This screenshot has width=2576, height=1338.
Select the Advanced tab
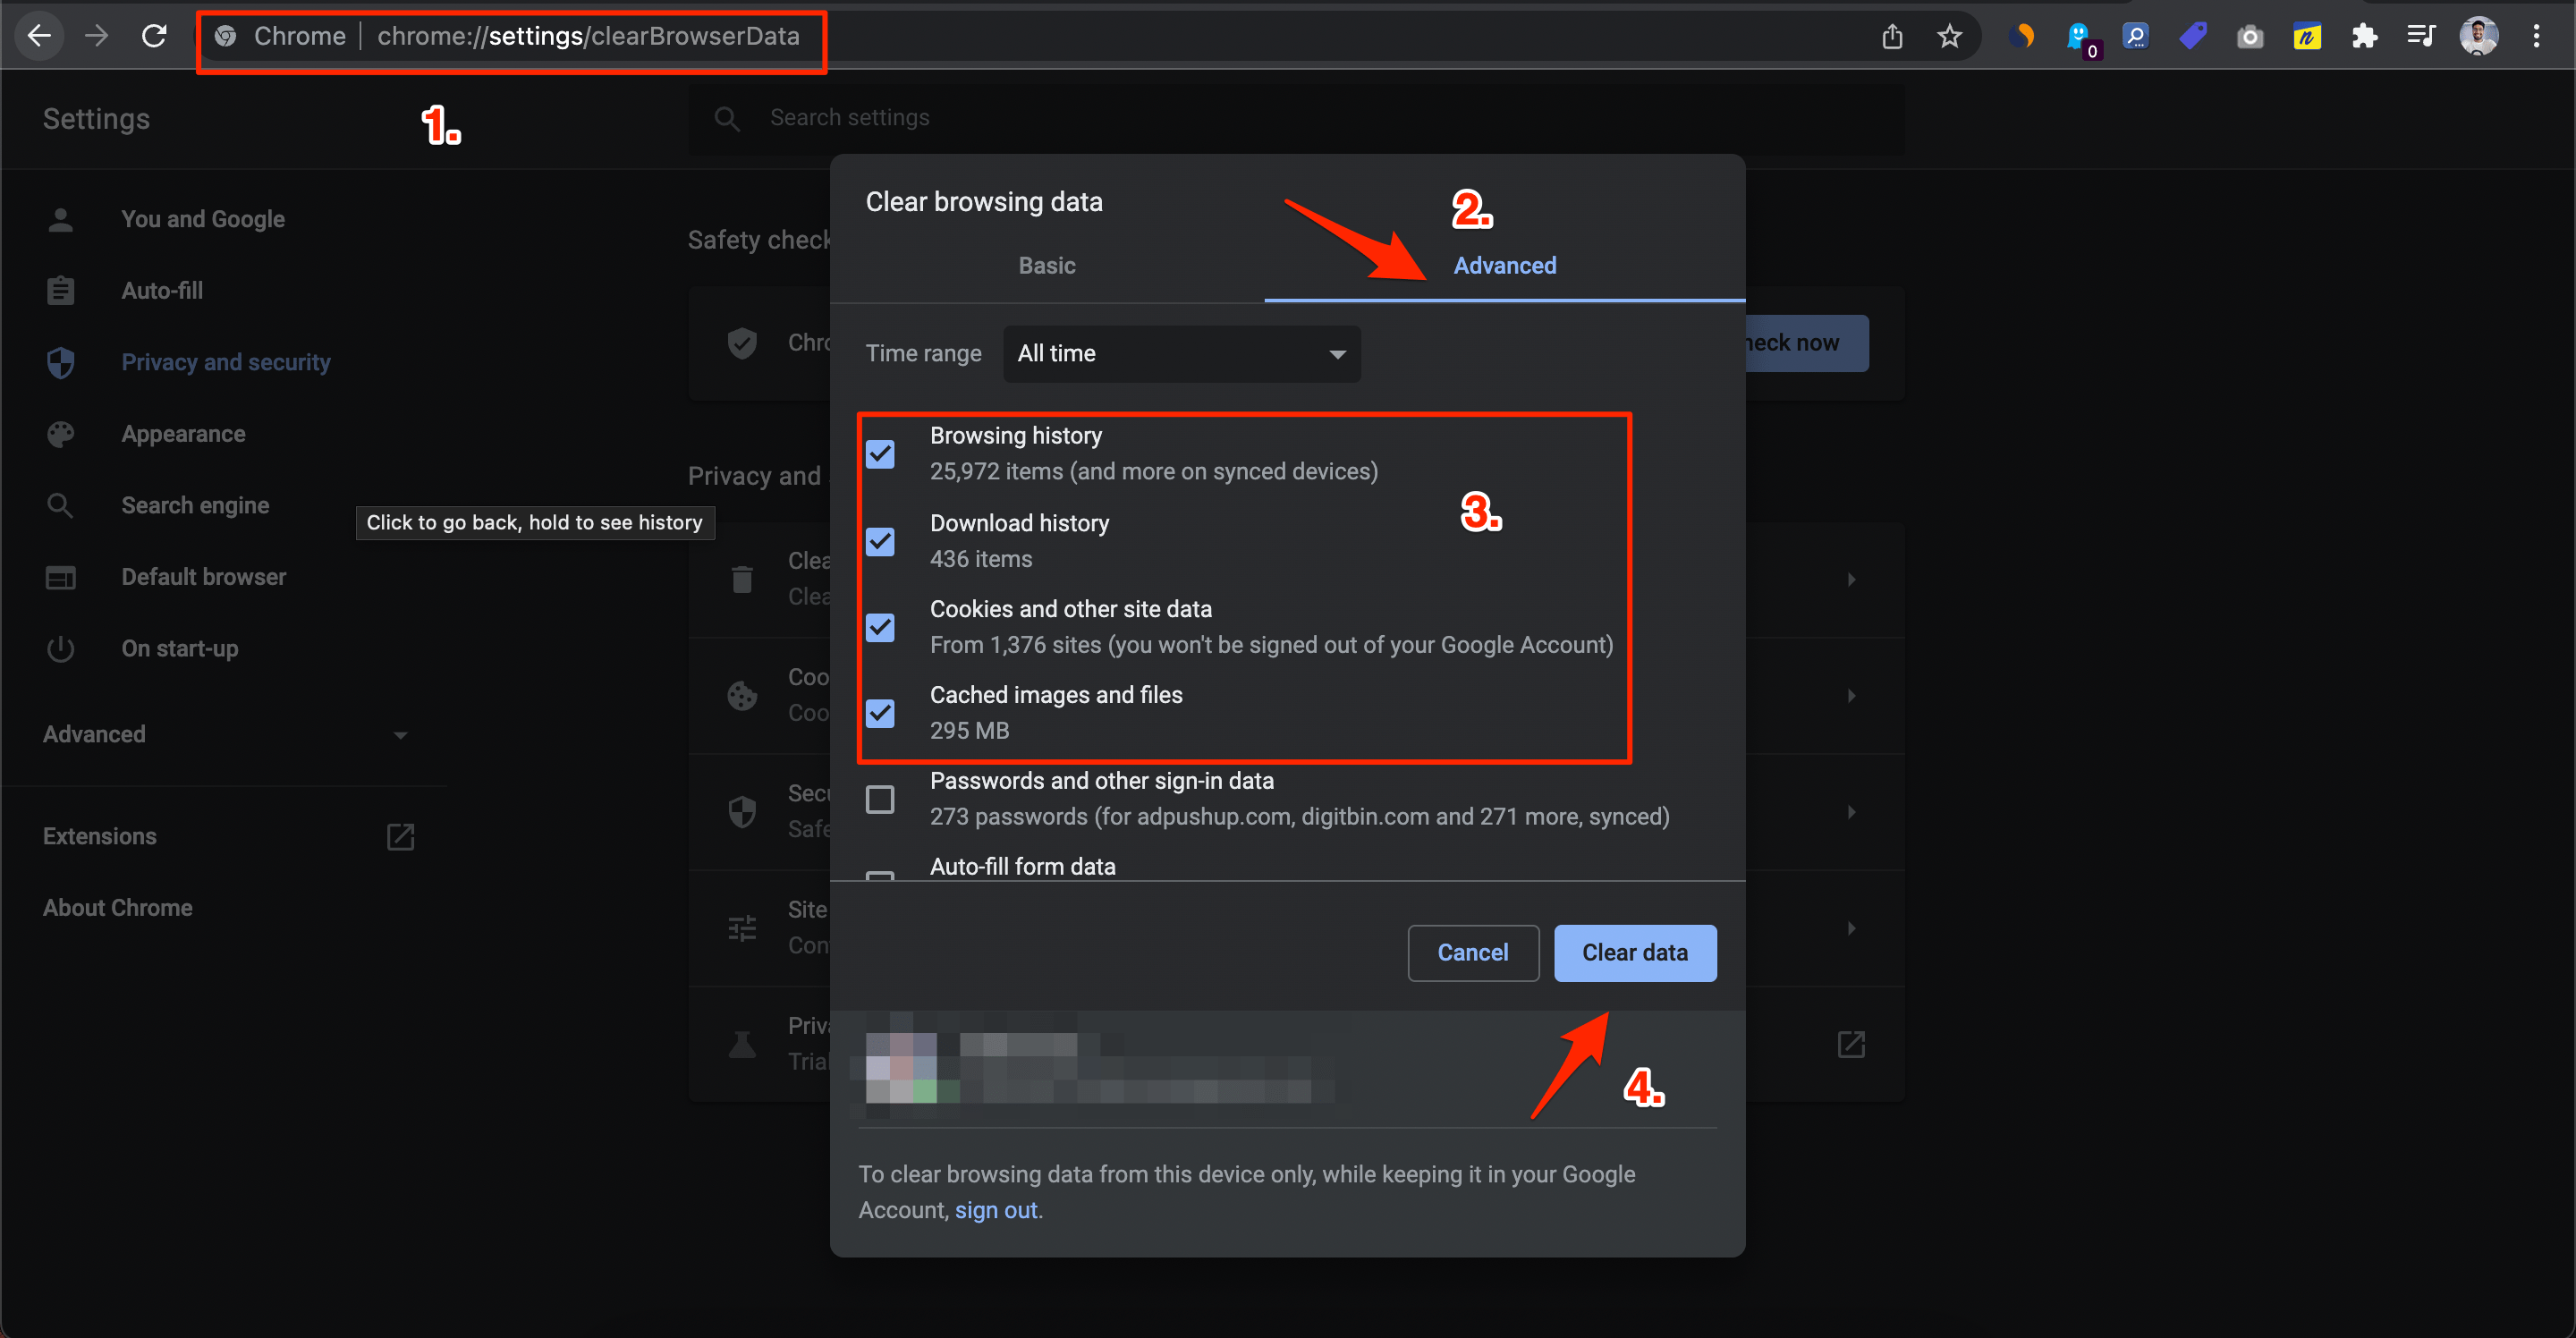pos(1503,264)
